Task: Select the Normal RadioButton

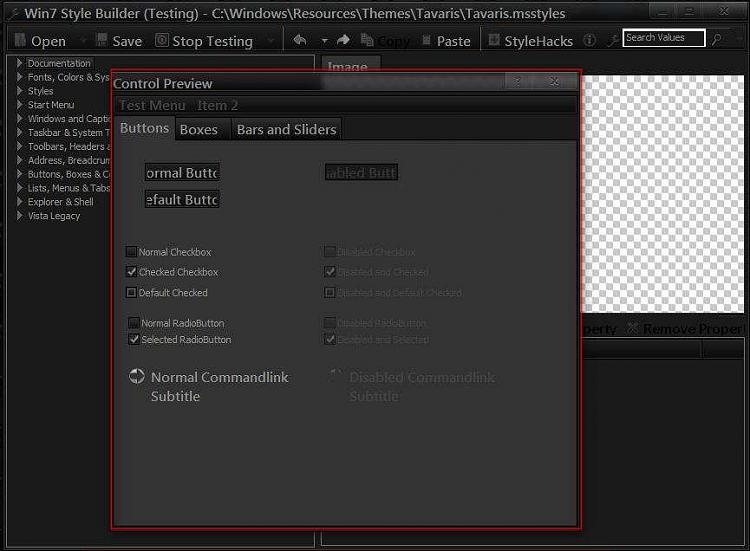Action: coord(134,323)
